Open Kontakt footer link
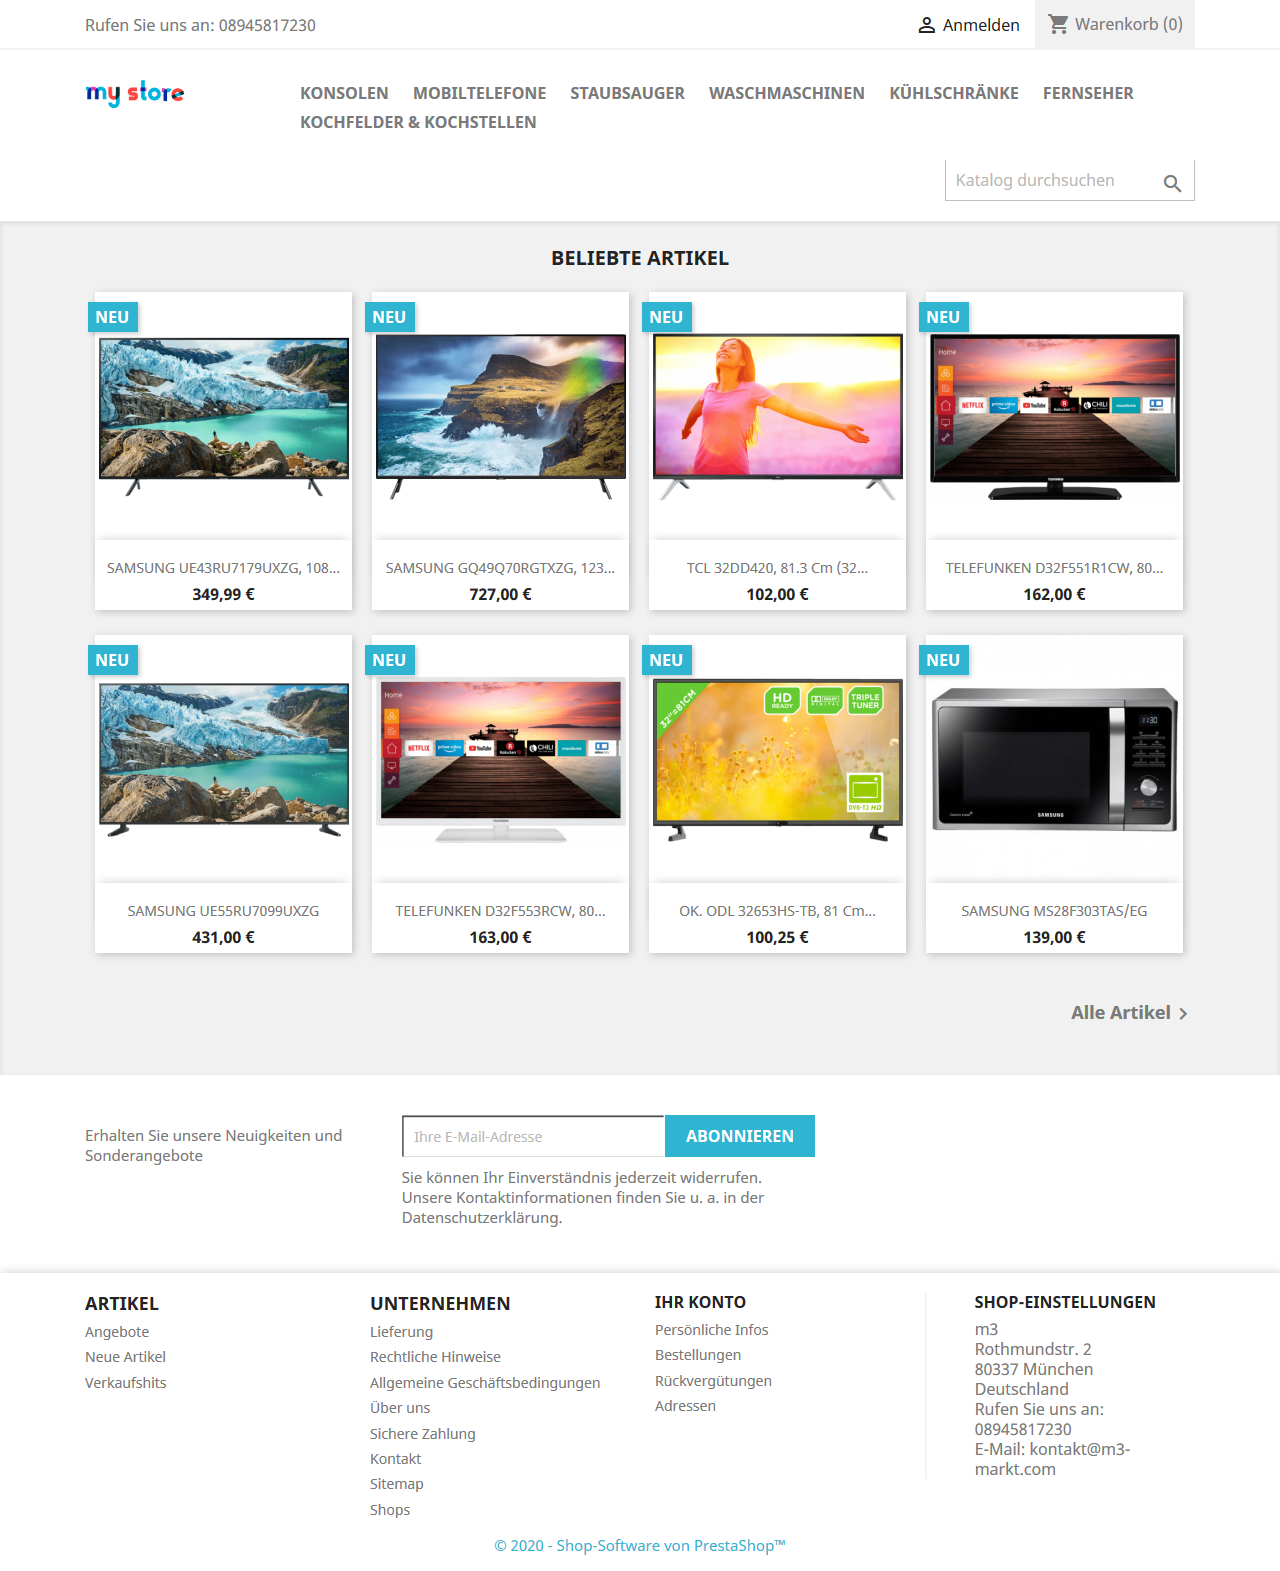Screen dimensions: 1280x1571 (x=395, y=1459)
